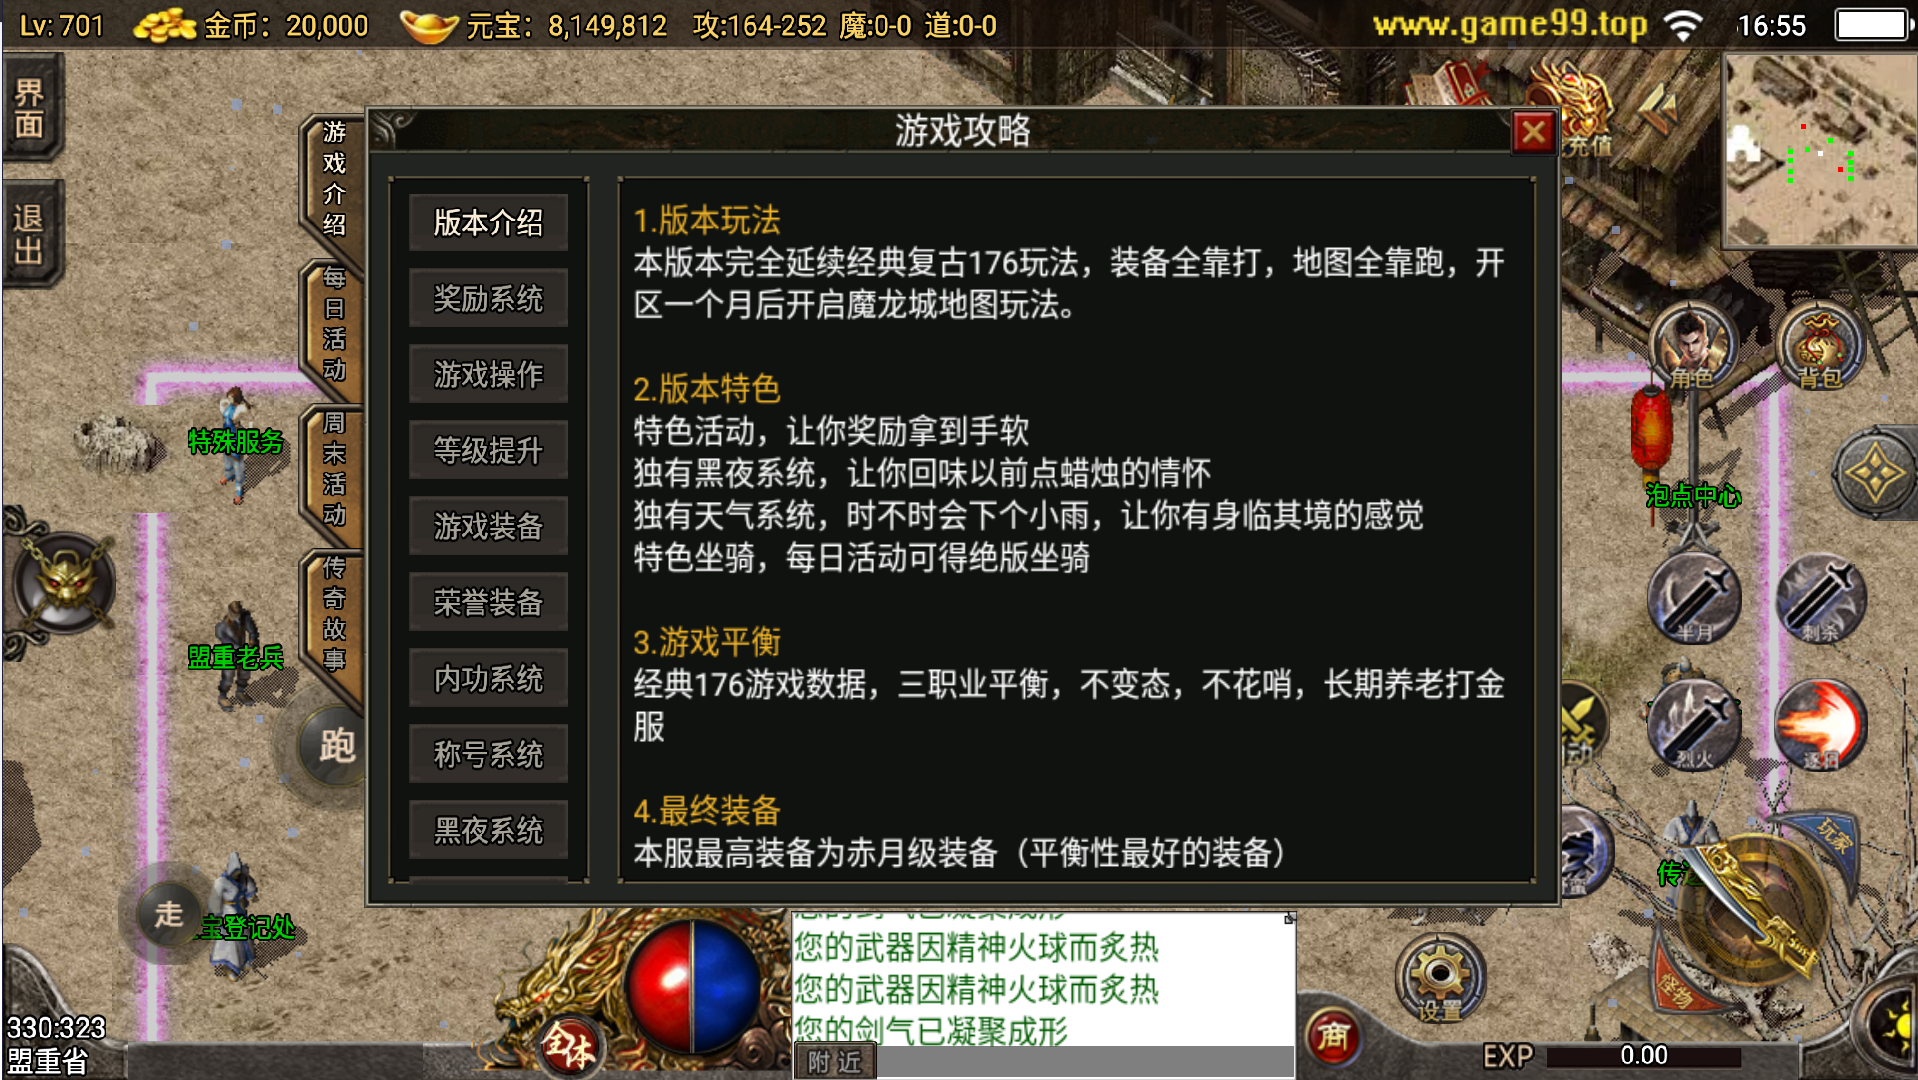Image resolution: width=1918 pixels, height=1080 pixels.
Task: Open the minimap thumbnail
Action: (1820, 150)
